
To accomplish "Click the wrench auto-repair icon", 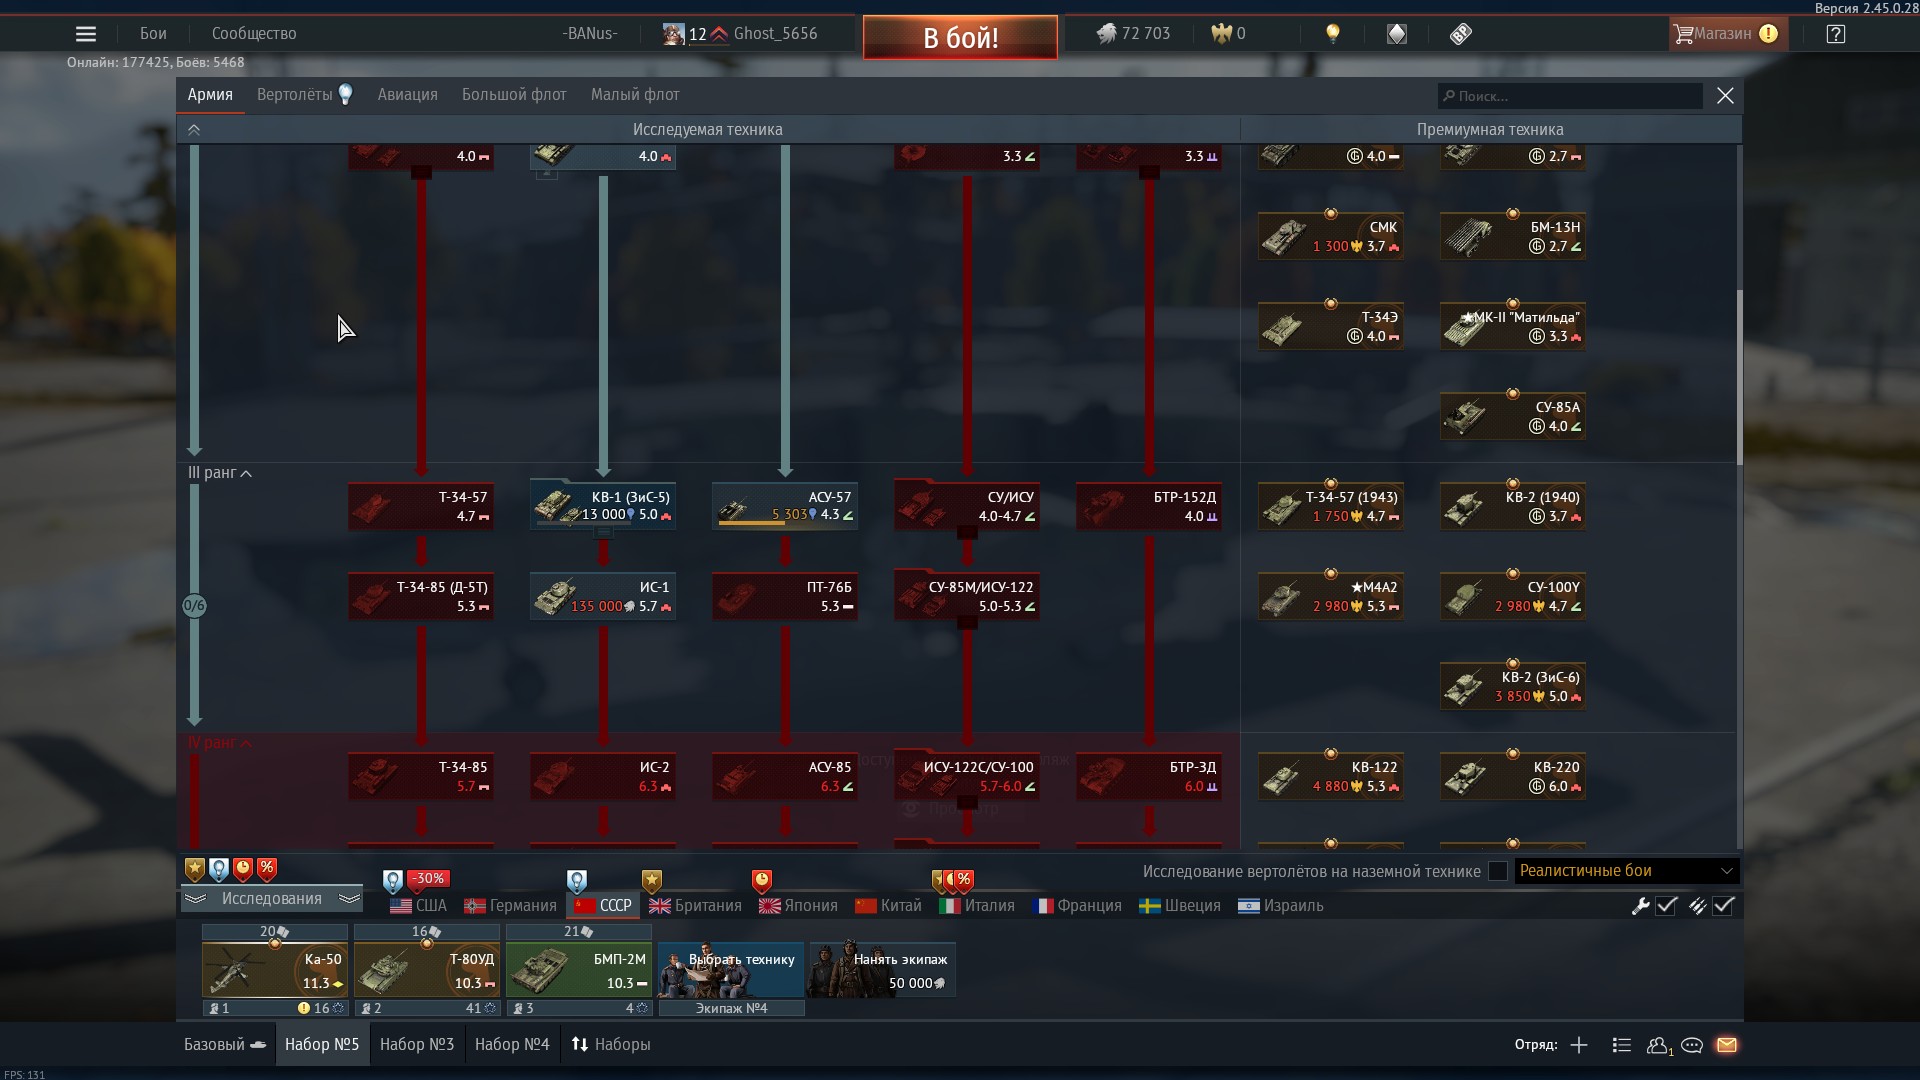I will 1640,906.
